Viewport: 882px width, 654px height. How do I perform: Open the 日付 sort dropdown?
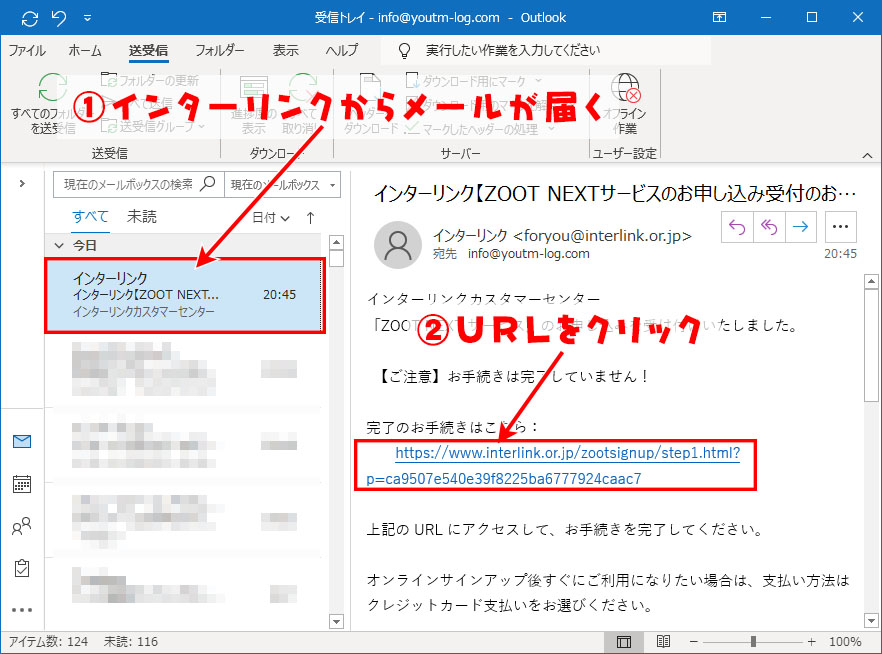tap(271, 218)
